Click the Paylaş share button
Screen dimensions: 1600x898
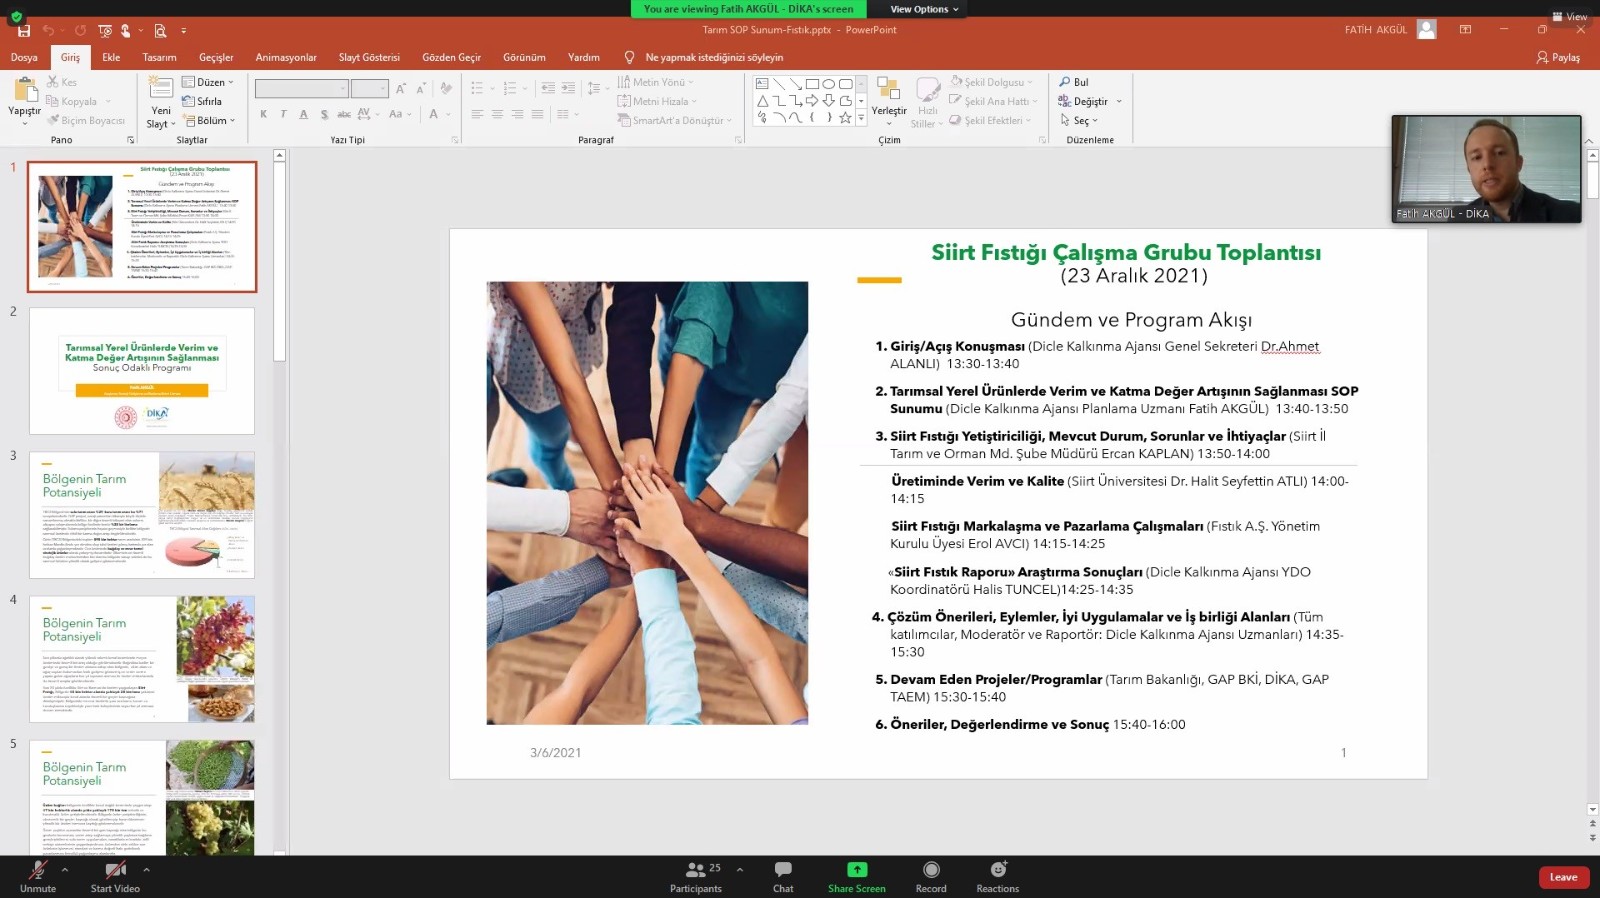1558,57
